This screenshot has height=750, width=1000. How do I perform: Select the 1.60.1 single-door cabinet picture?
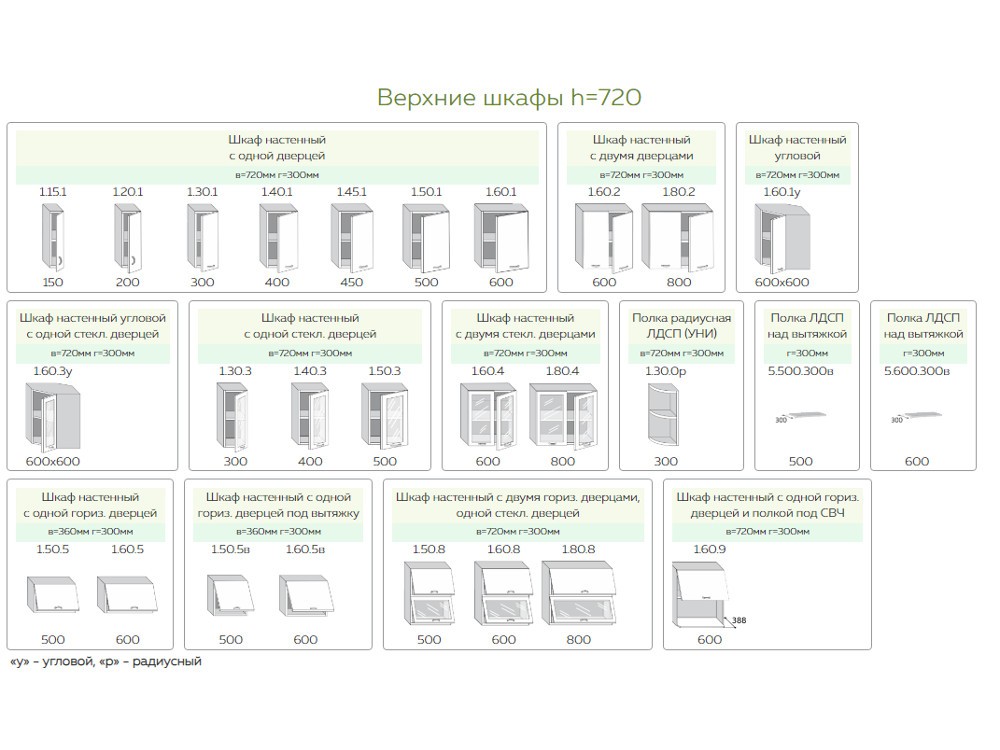[500, 237]
